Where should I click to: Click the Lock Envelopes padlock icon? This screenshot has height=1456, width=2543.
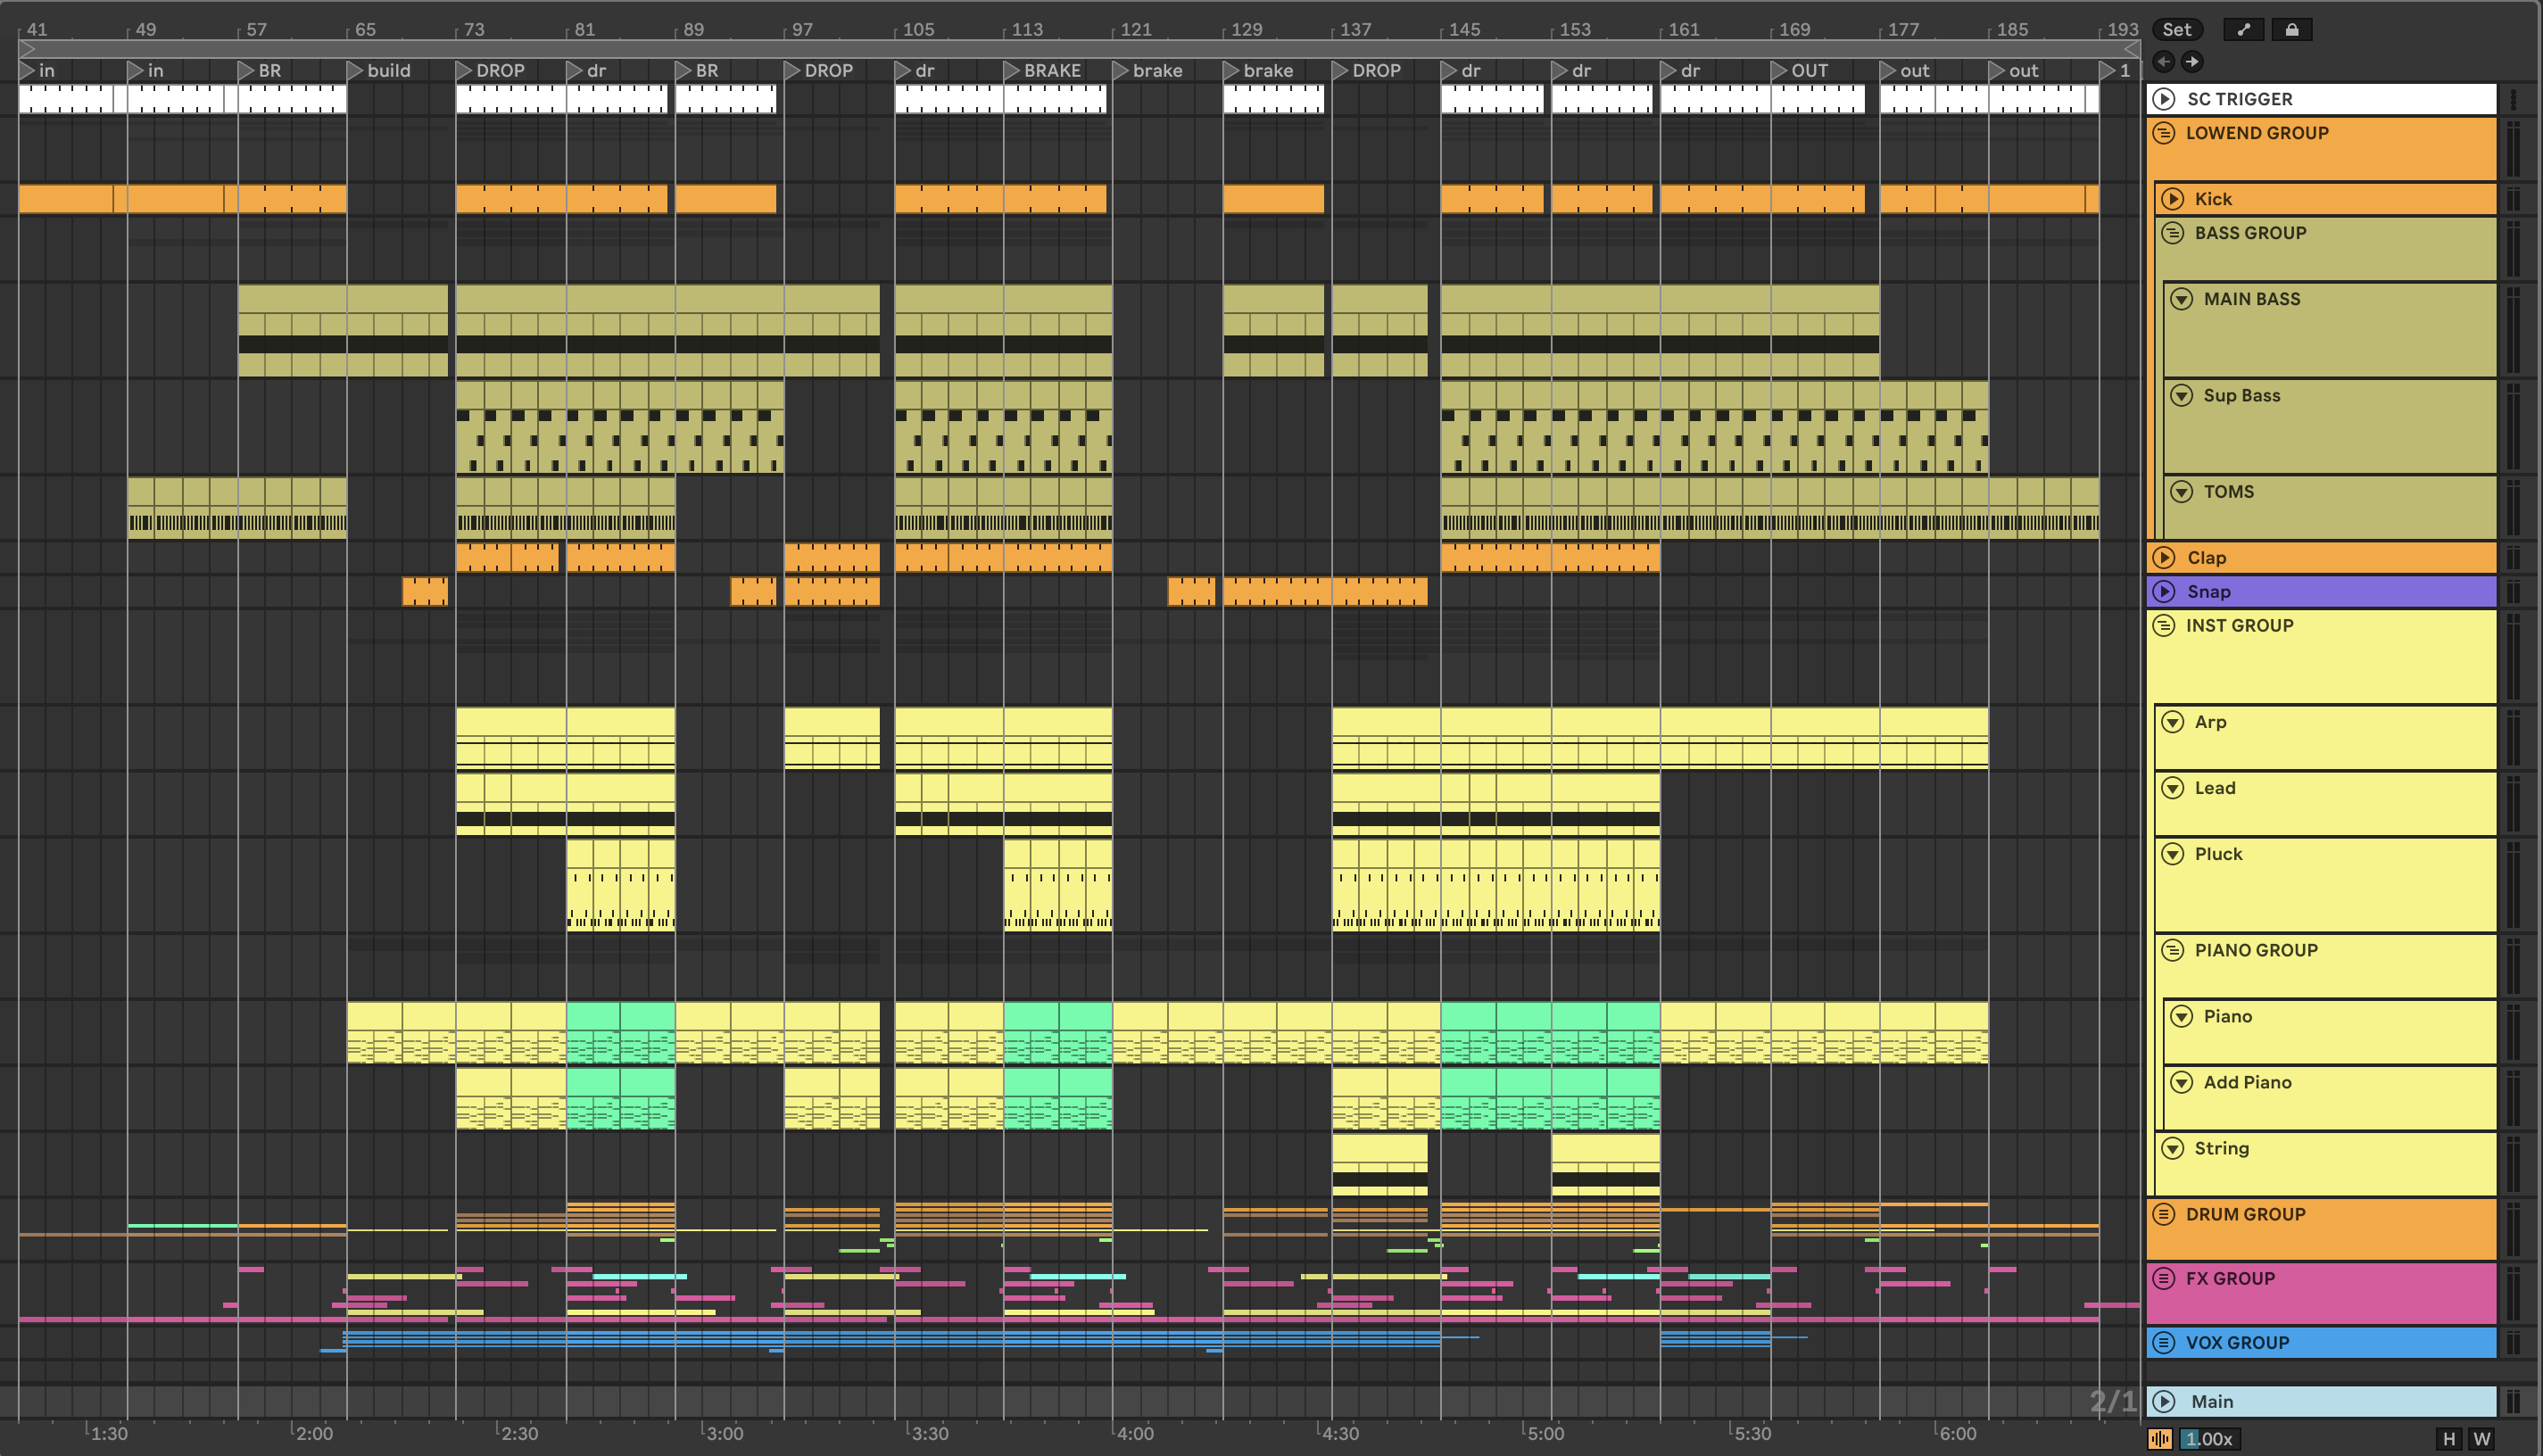[2291, 30]
